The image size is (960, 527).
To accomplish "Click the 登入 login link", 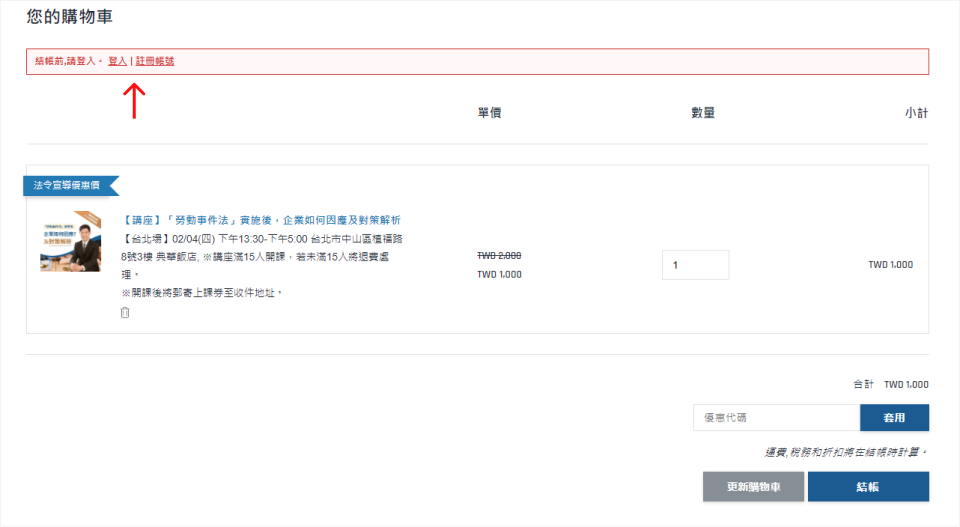I will pos(118,61).
